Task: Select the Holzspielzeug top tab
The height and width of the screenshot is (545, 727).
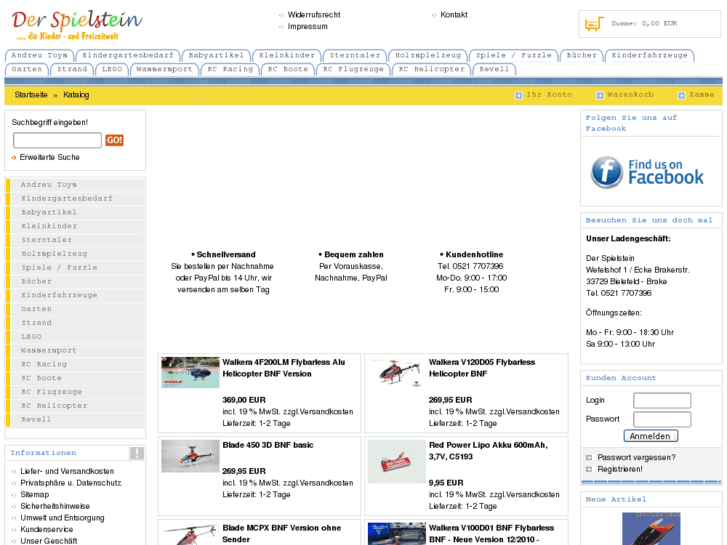Action: coord(428,55)
